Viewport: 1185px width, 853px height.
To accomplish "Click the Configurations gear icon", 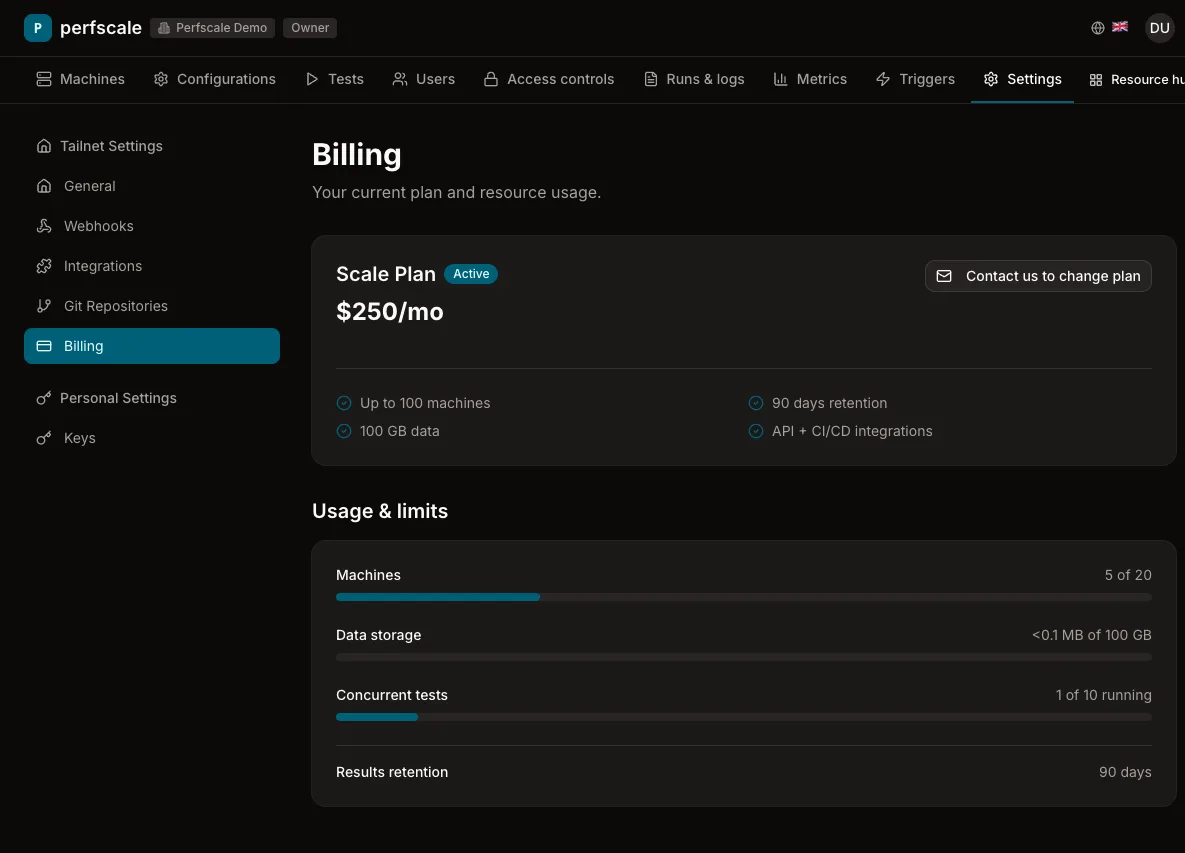I will click(161, 79).
